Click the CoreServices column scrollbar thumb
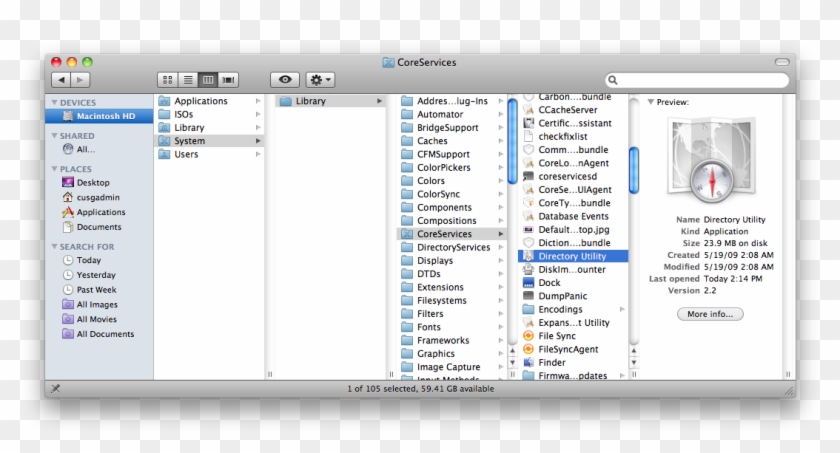The width and height of the screenshot is (840, 453). pyautogui.click(x=634, y=170)
